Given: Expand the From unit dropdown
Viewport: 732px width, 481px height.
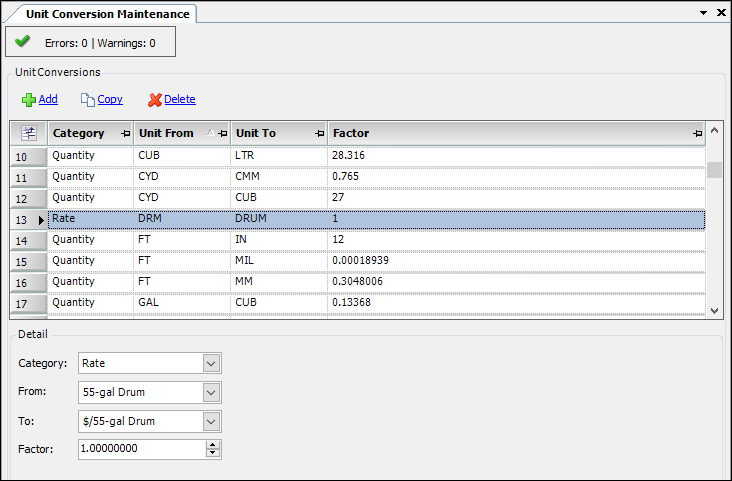Looking at the screenshot, I should pyautogui.click(x=210, y=393).
